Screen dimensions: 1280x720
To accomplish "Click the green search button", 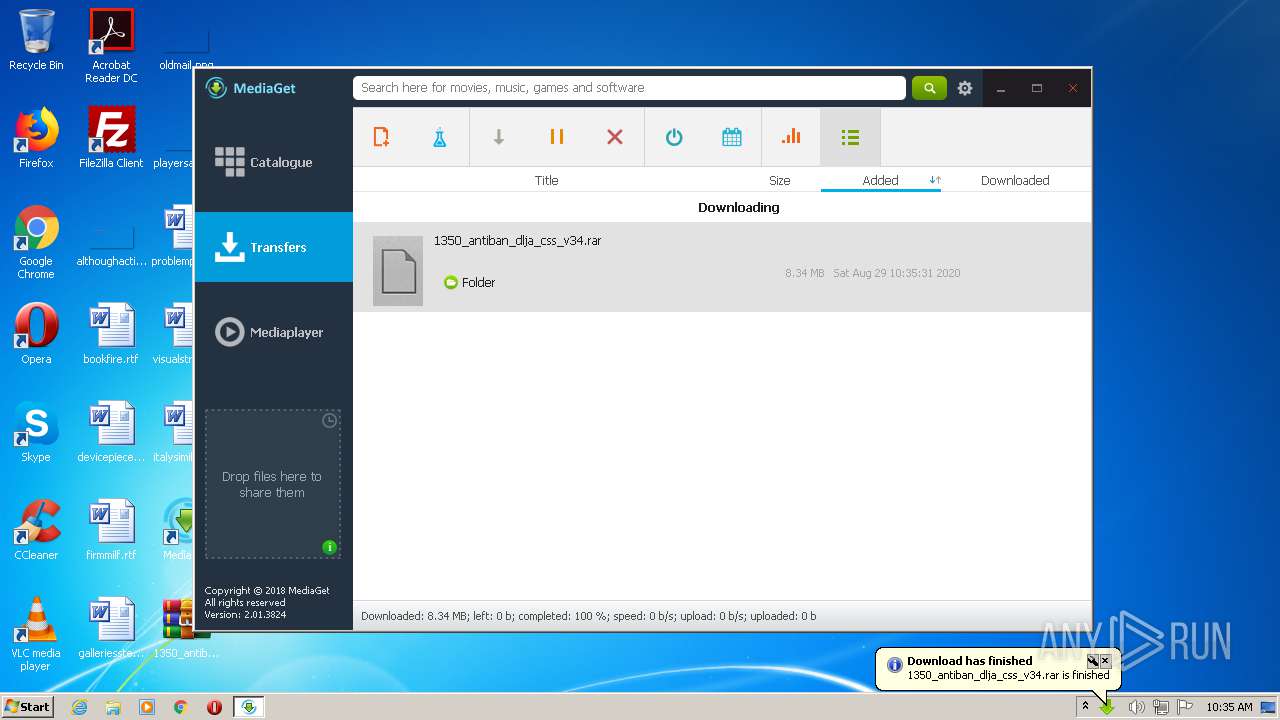I will click(929, 88).
